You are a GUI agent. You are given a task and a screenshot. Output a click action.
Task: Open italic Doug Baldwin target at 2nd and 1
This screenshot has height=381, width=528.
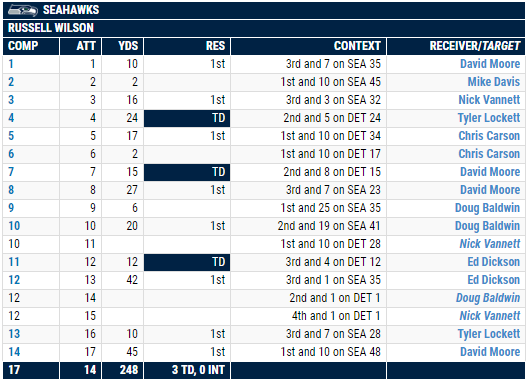tap(488, 298)
